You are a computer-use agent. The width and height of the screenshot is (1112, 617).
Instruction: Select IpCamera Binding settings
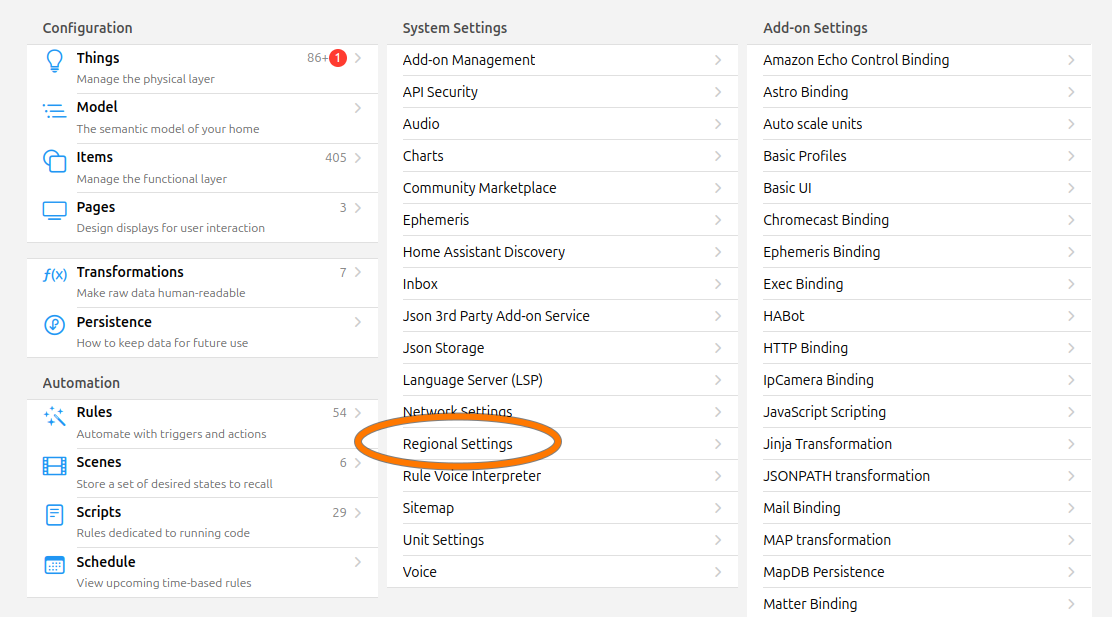pos(919,380)
